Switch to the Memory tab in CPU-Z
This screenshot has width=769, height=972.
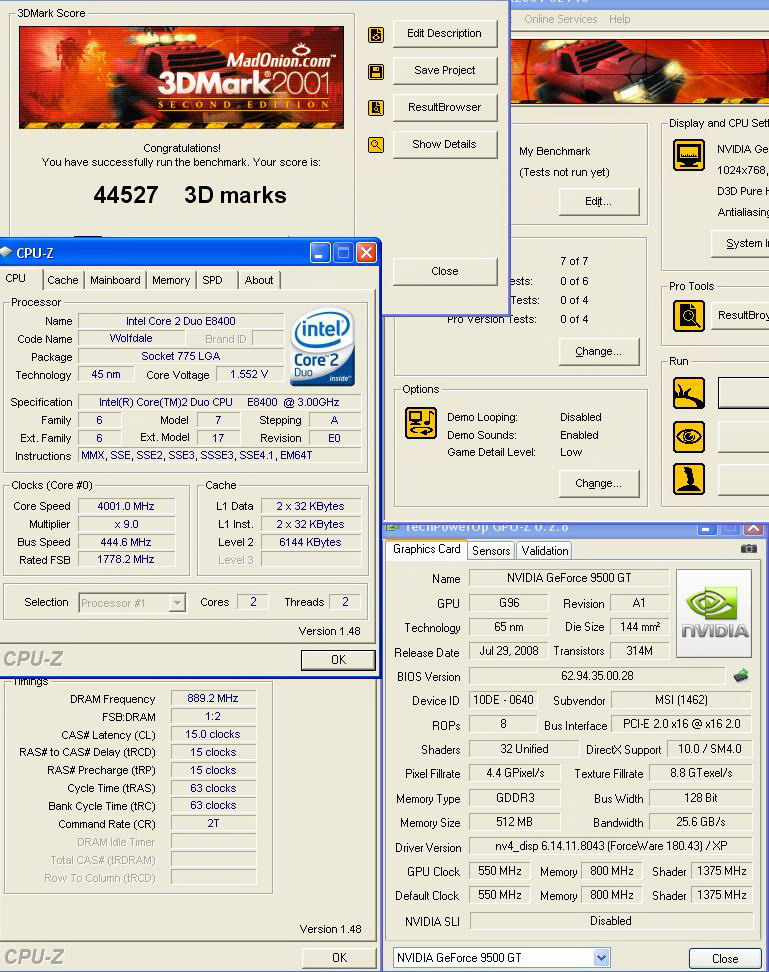(171, 280)
